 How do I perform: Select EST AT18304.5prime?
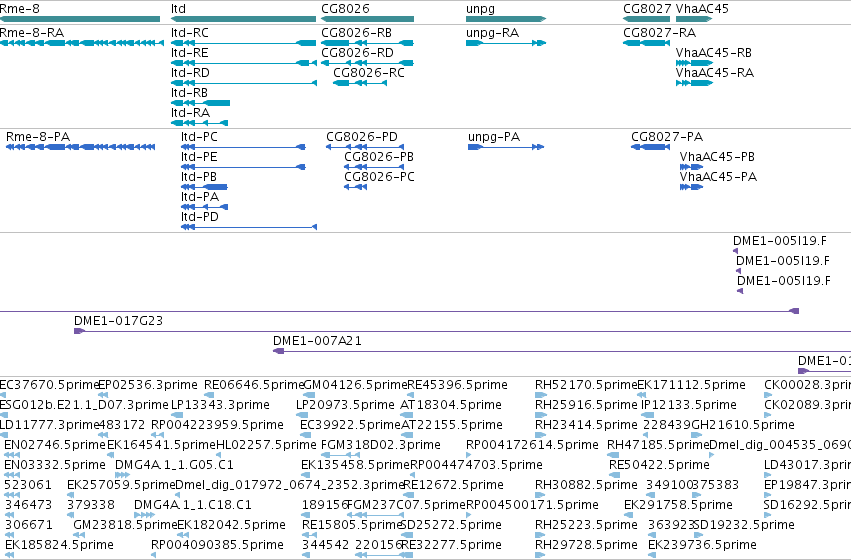pyautogui.click(x=407, y=415)
